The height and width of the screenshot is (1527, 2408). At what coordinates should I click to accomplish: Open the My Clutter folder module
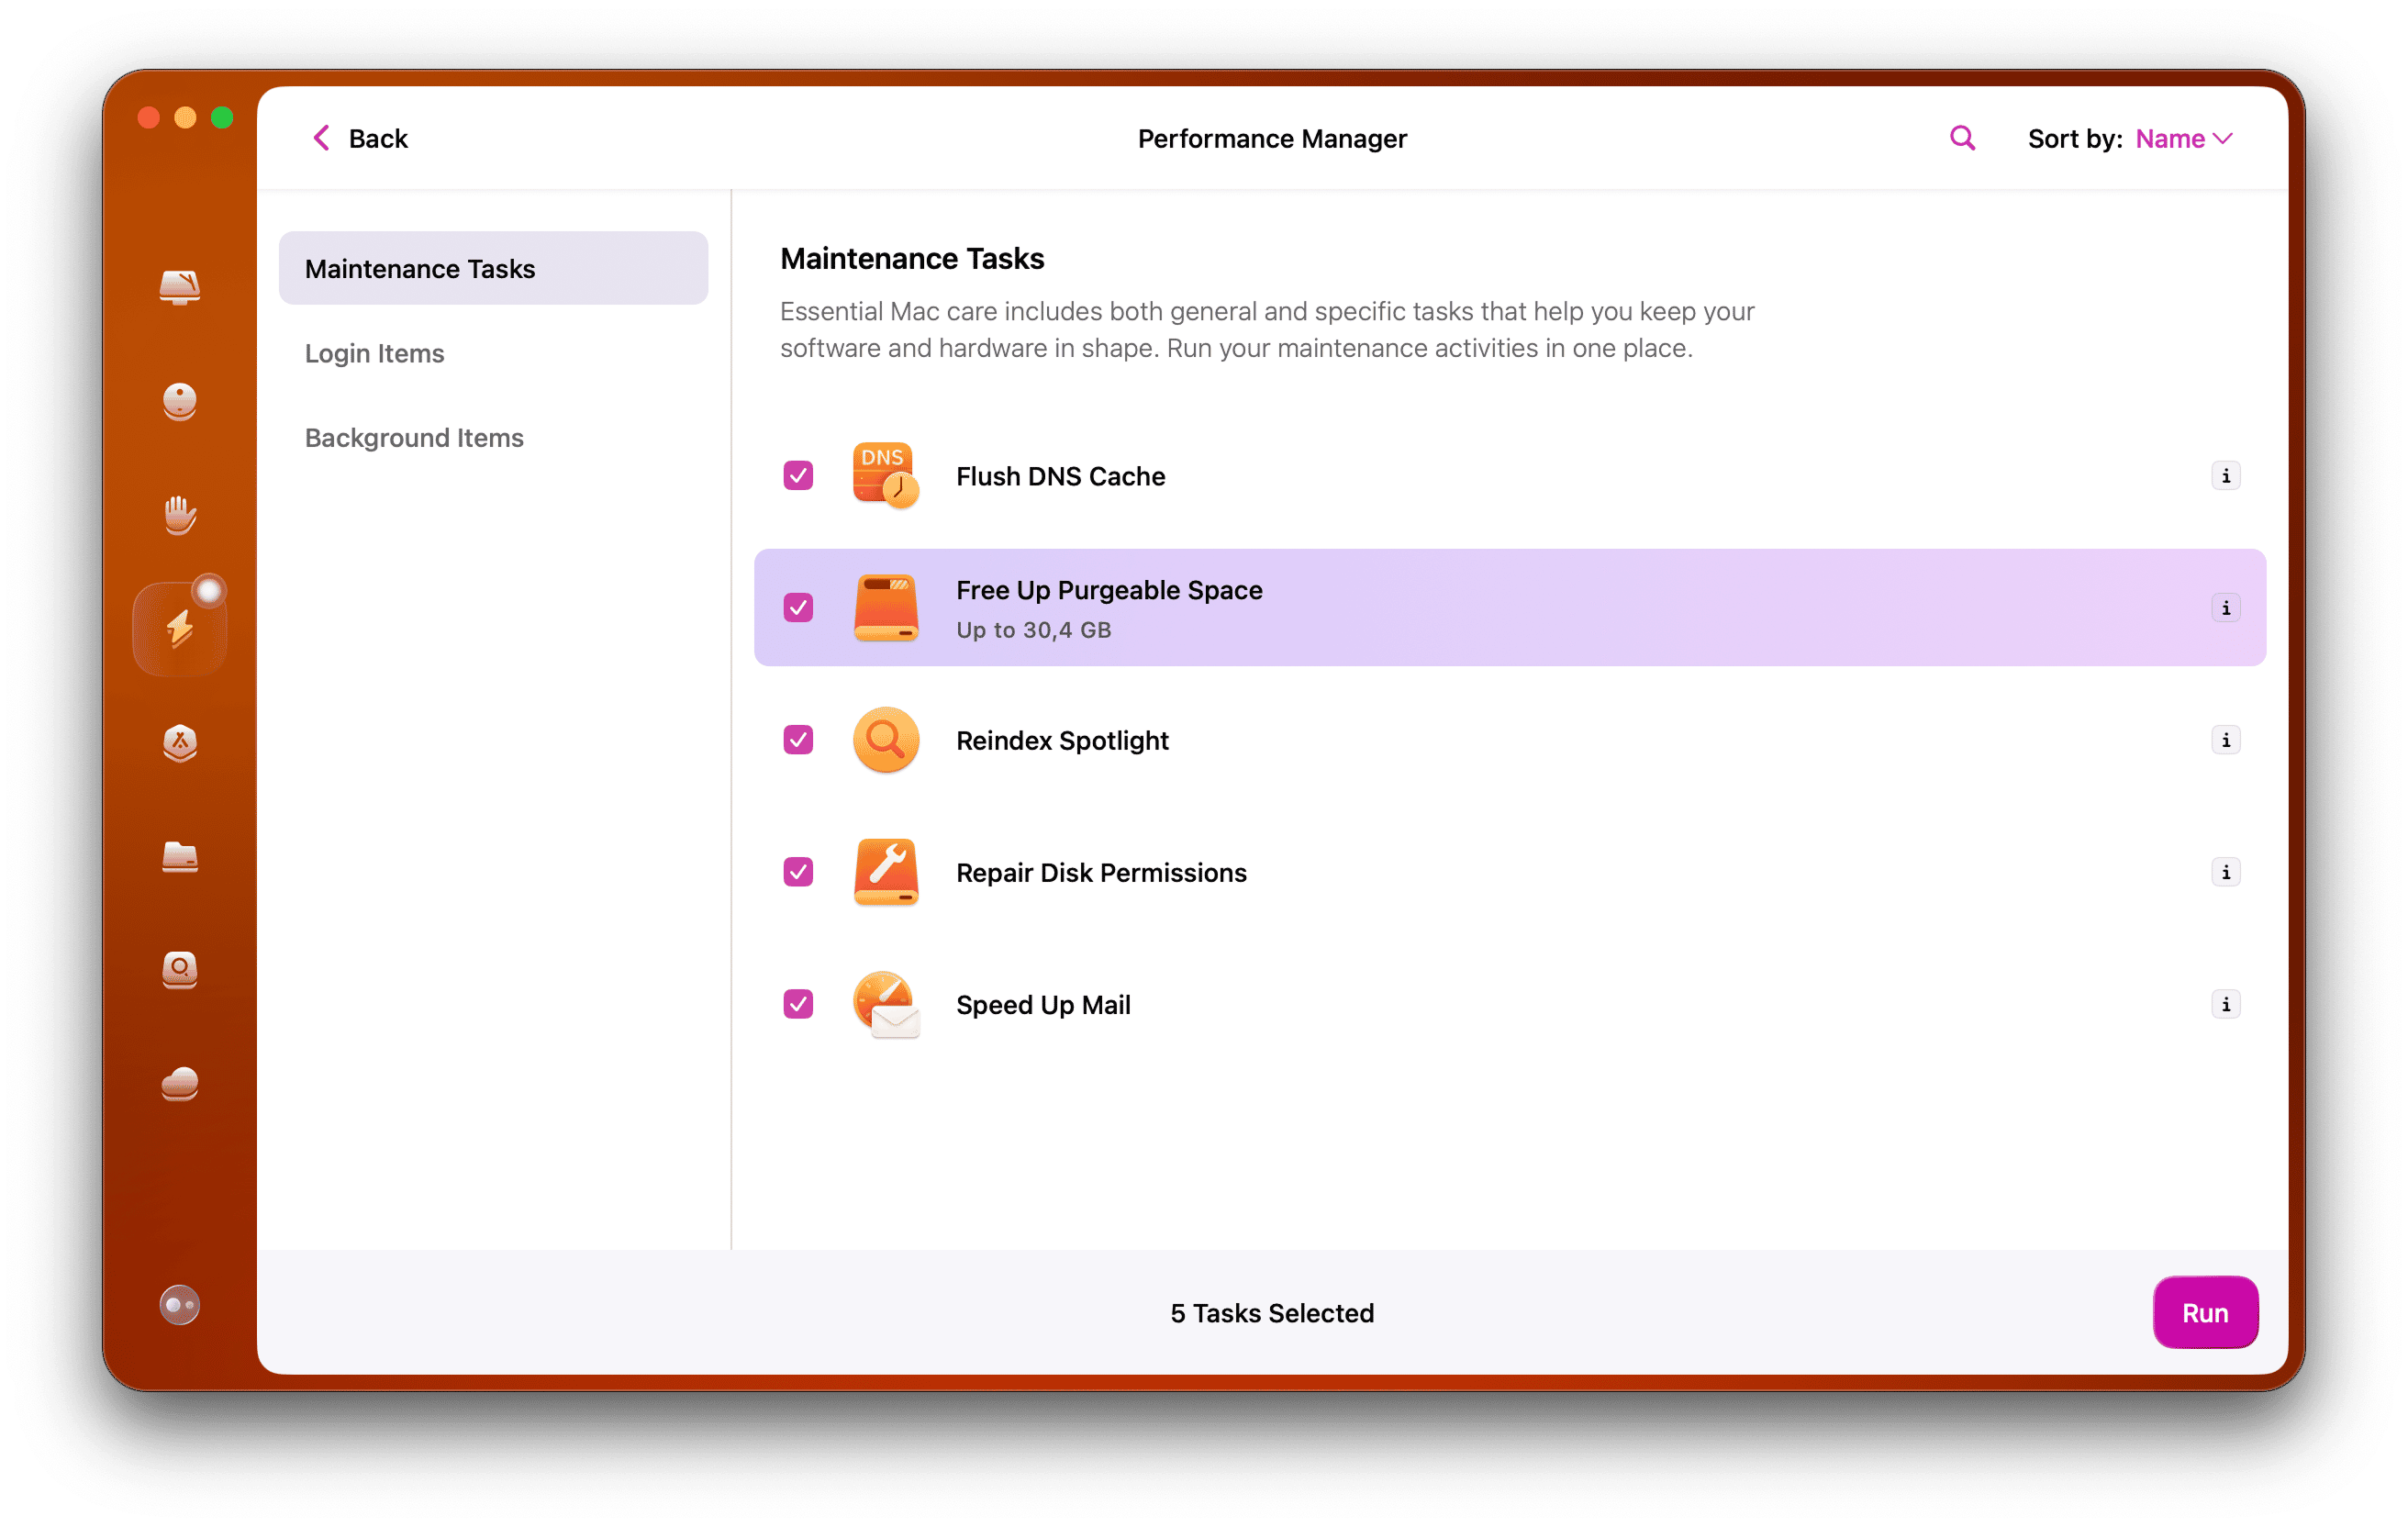179,858
